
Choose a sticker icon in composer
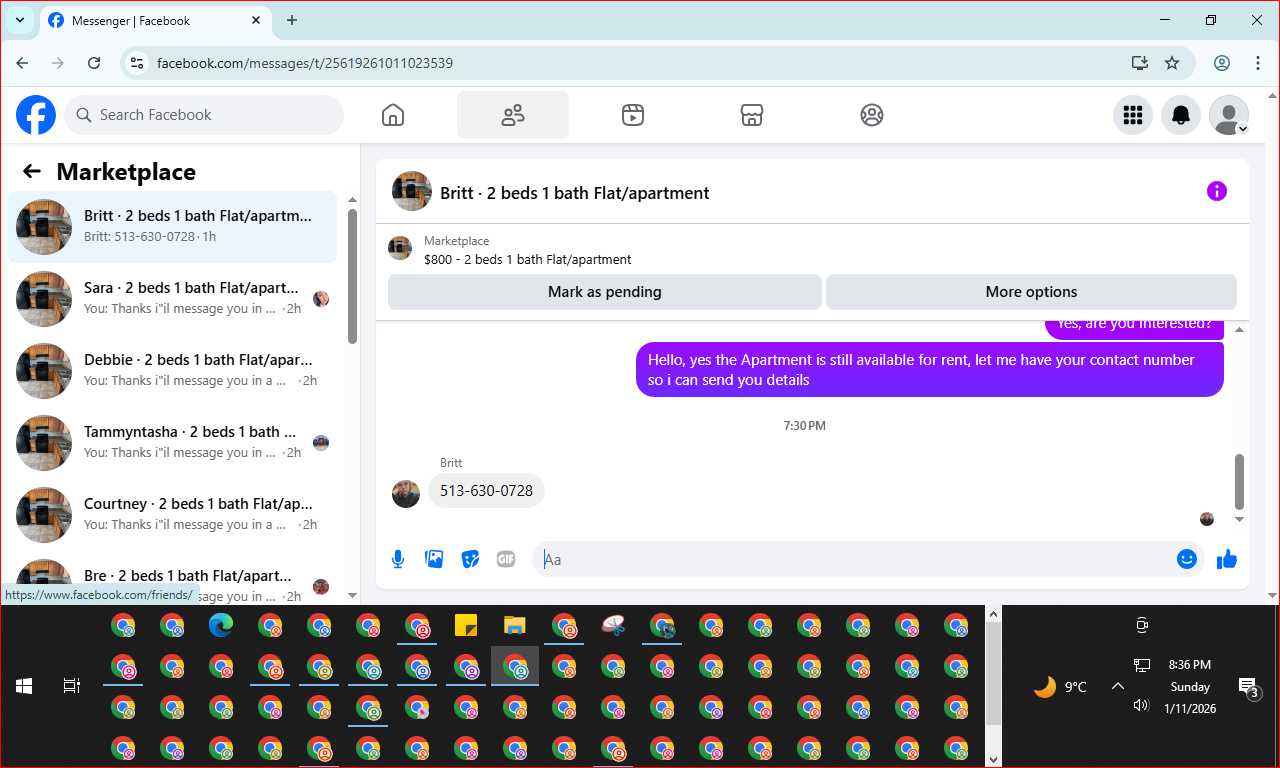pyautogui.click(x=470, y=559)
